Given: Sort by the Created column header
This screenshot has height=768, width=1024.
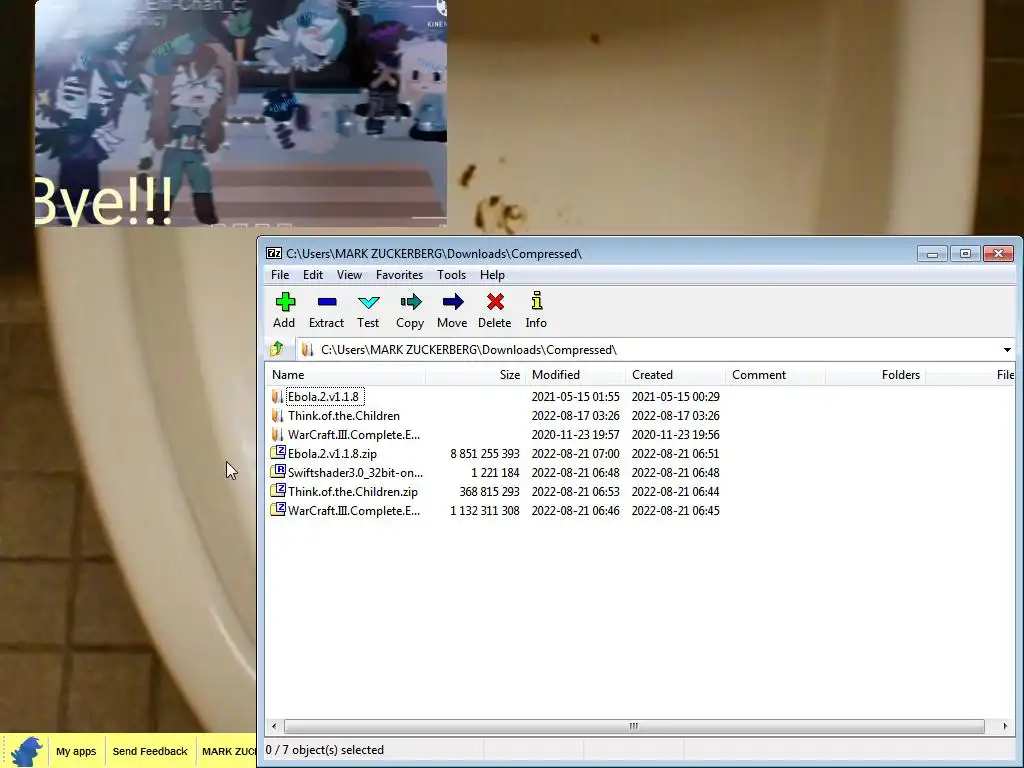Looking at the screenshot, I should pos(676,375).
